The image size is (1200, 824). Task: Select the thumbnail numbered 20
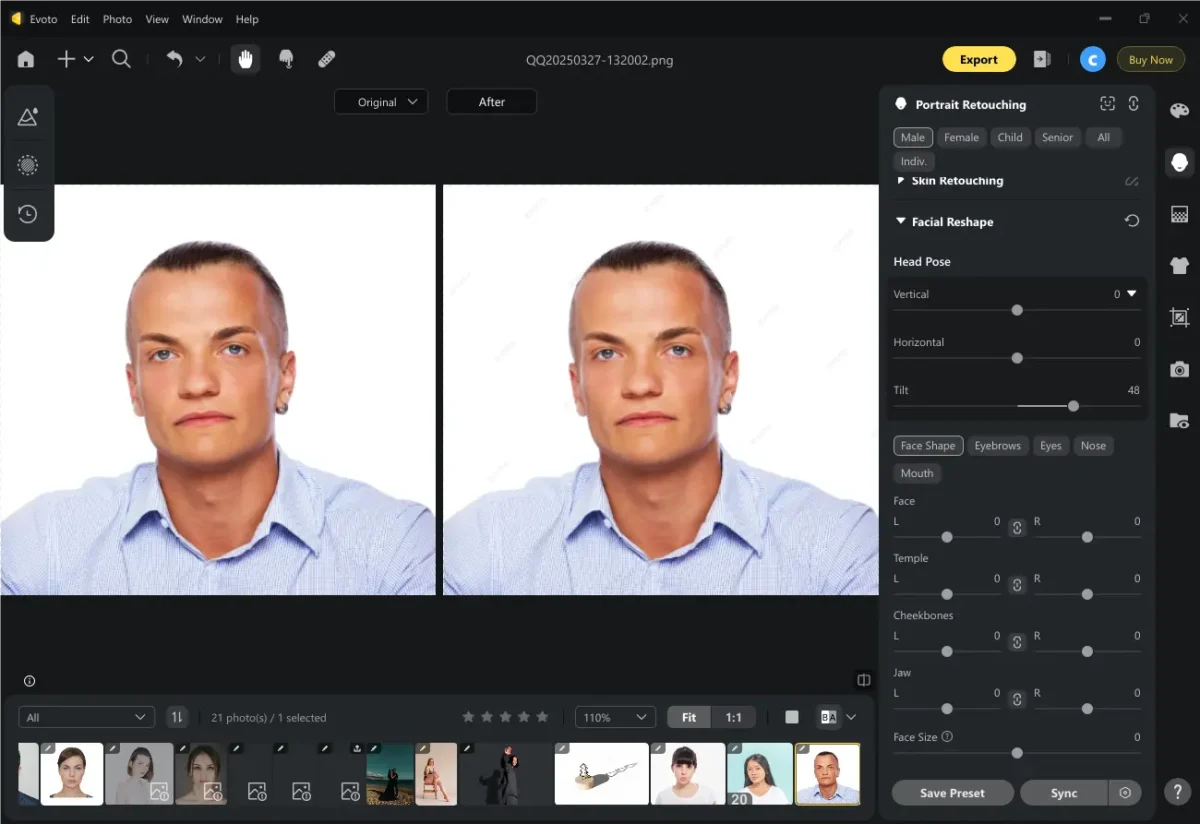(x=760, y=774)
